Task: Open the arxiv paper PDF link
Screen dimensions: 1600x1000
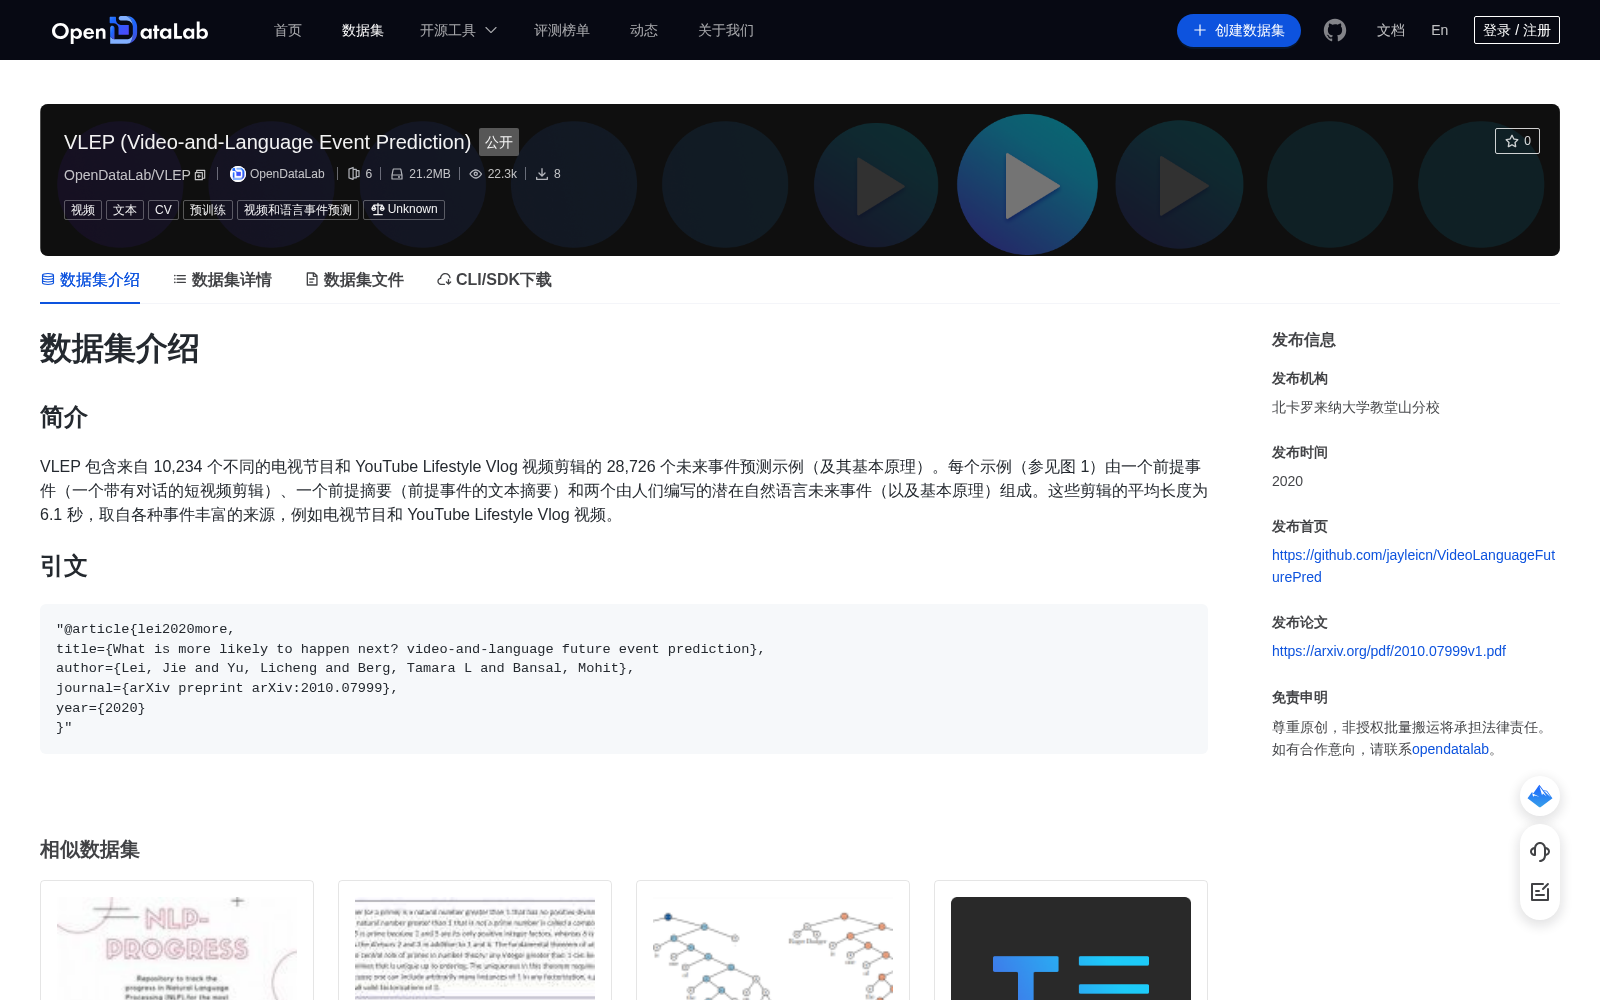Action: pyautogui.click(x=1389, y=651)
